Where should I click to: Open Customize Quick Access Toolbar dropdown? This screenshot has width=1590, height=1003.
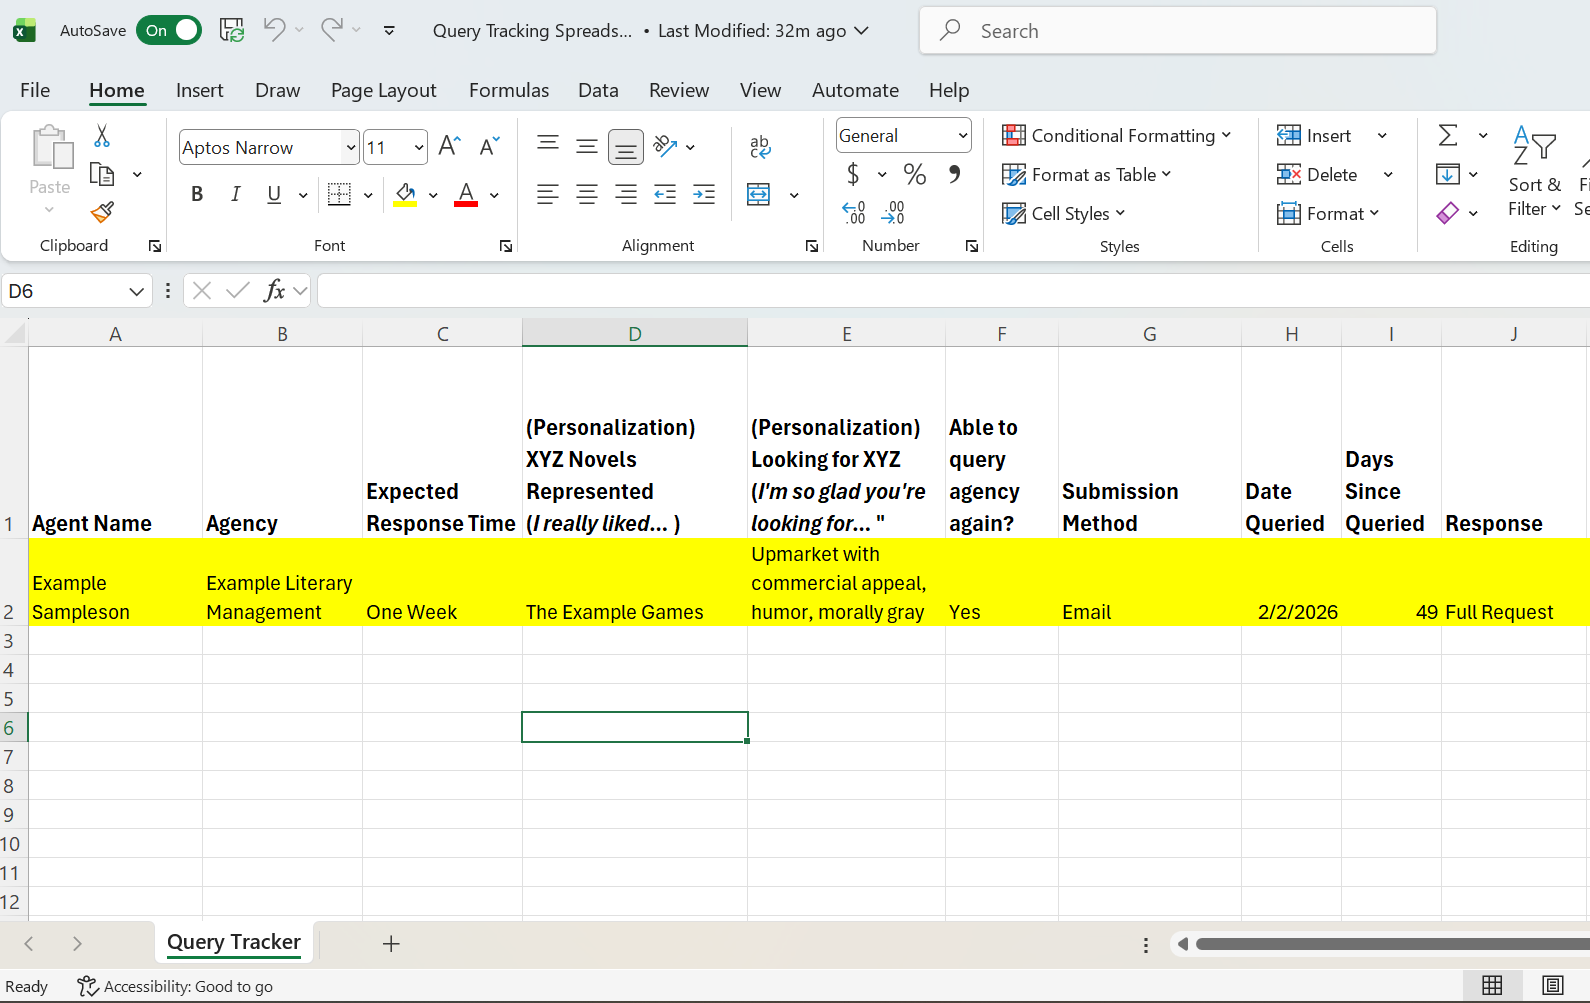point(389,31)
